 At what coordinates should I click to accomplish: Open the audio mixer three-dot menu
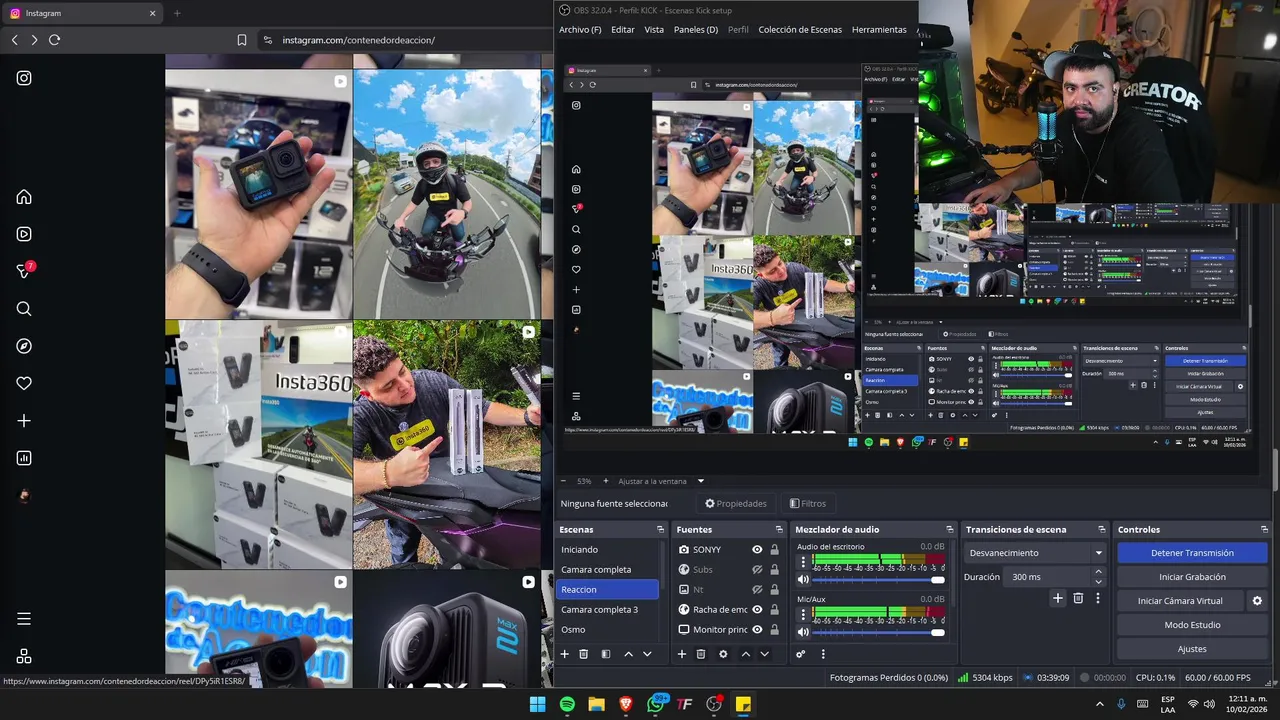pyautogui.click(x=823, y=654)
